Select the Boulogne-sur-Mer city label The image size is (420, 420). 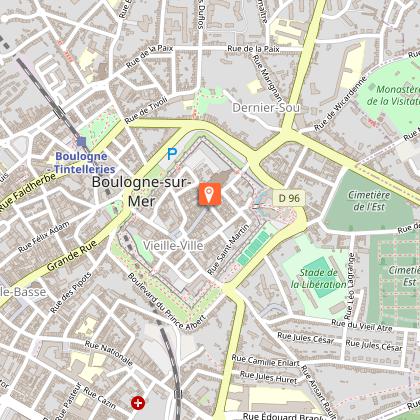[142, 192]
